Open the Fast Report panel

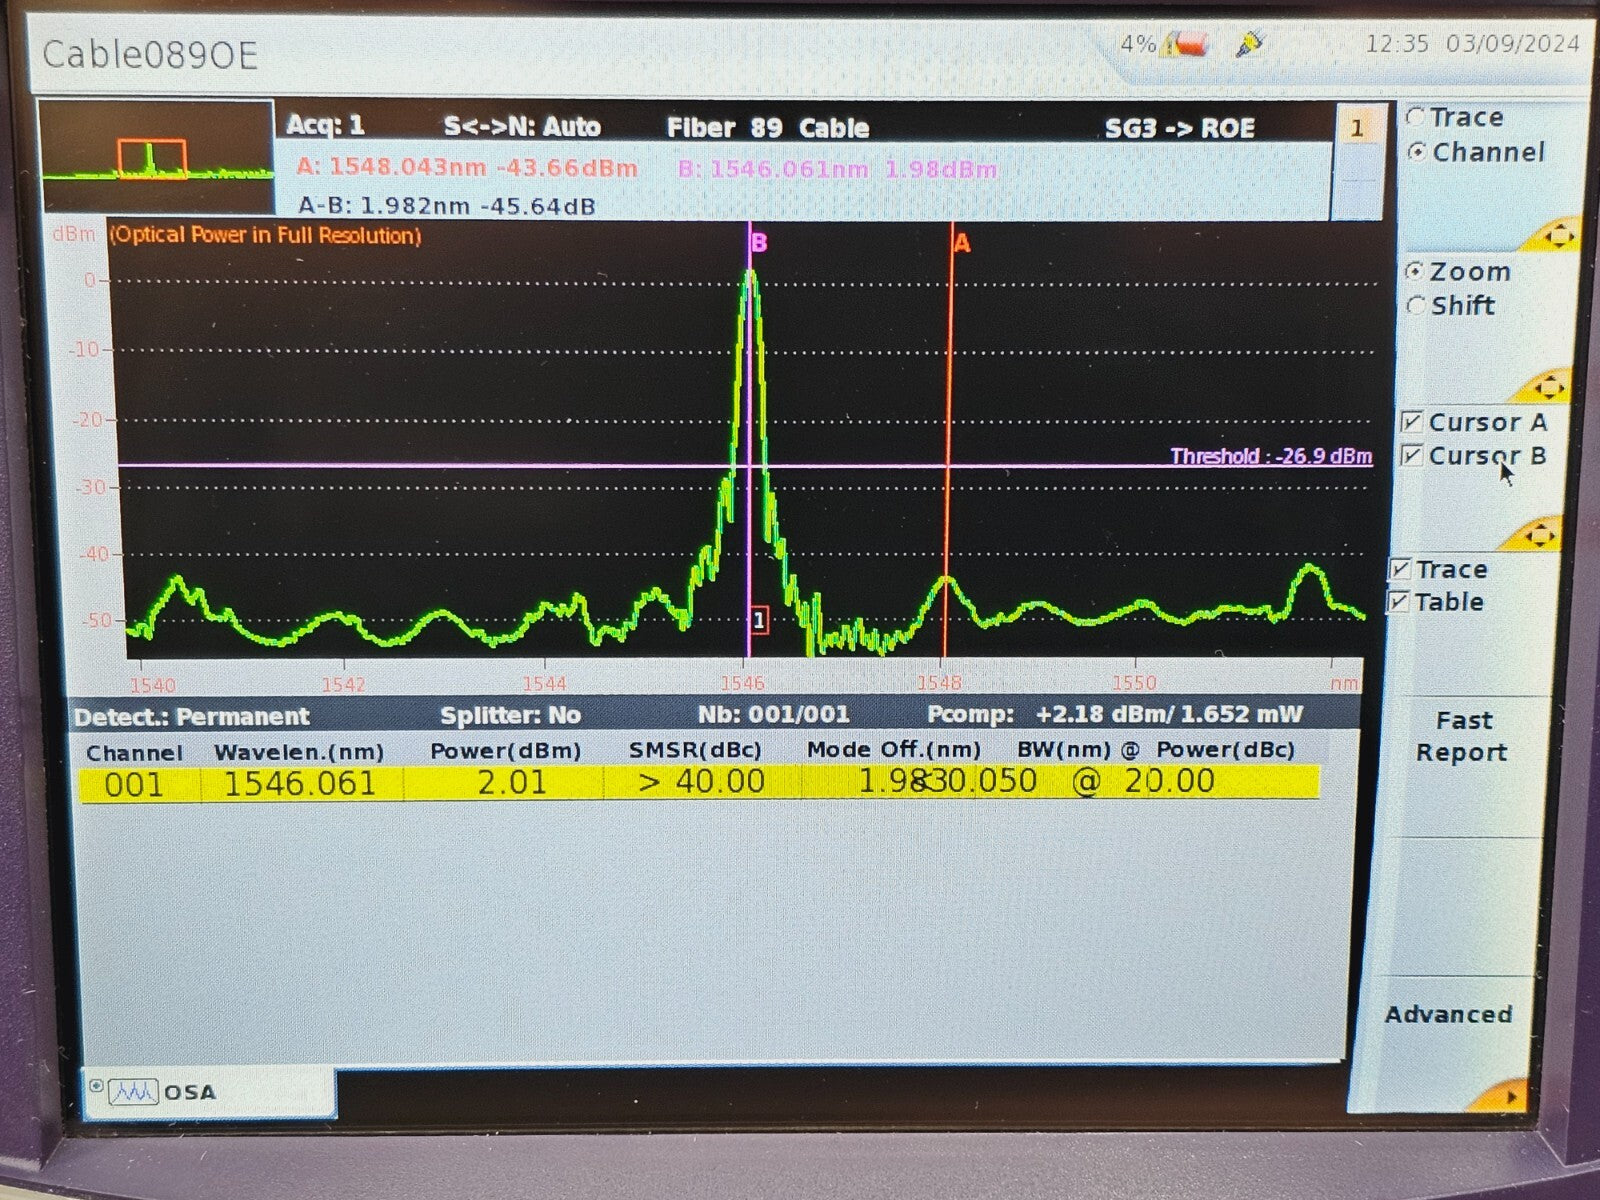(1463, 735)
